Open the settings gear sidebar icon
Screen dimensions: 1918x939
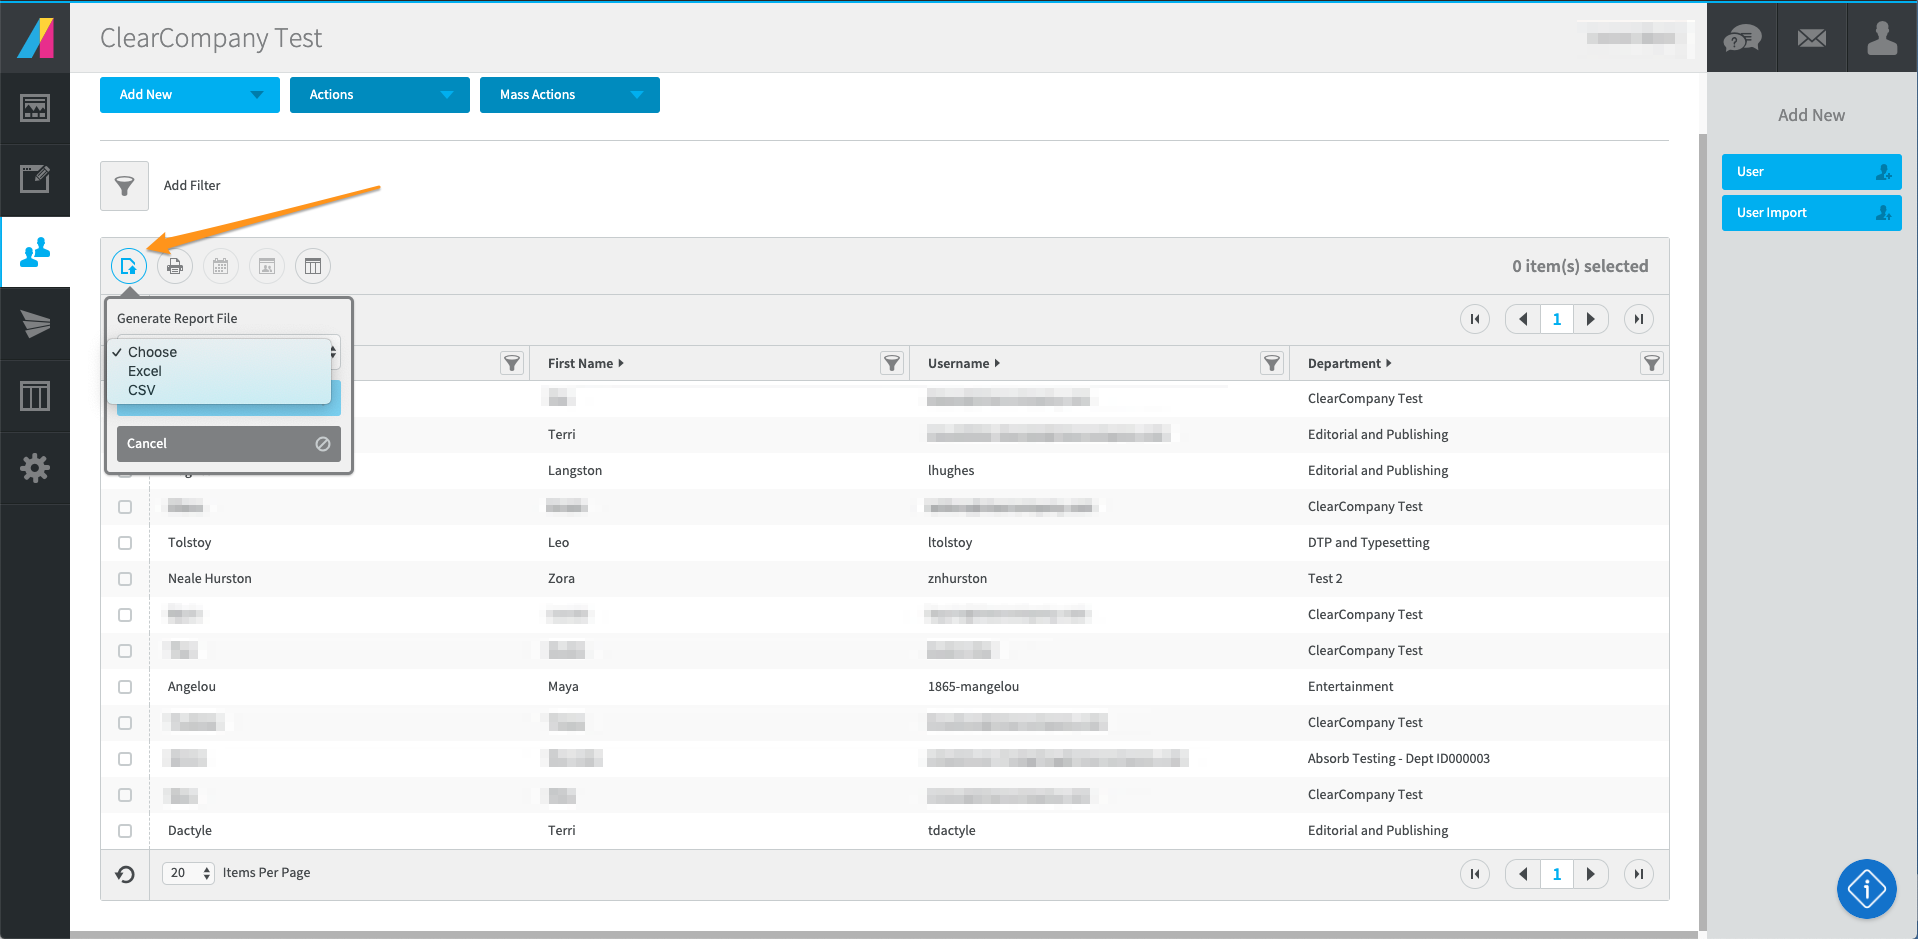[x=35, y=468]
